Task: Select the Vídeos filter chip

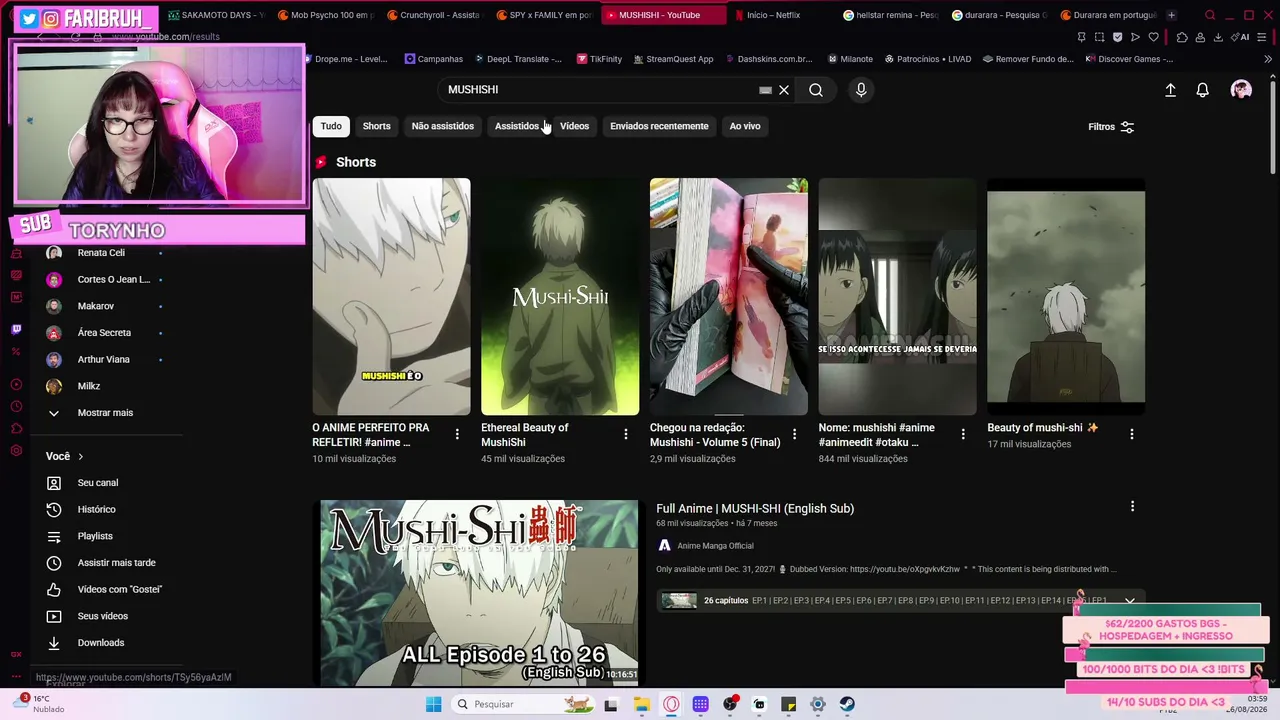Action: click(x=574, y=126)
